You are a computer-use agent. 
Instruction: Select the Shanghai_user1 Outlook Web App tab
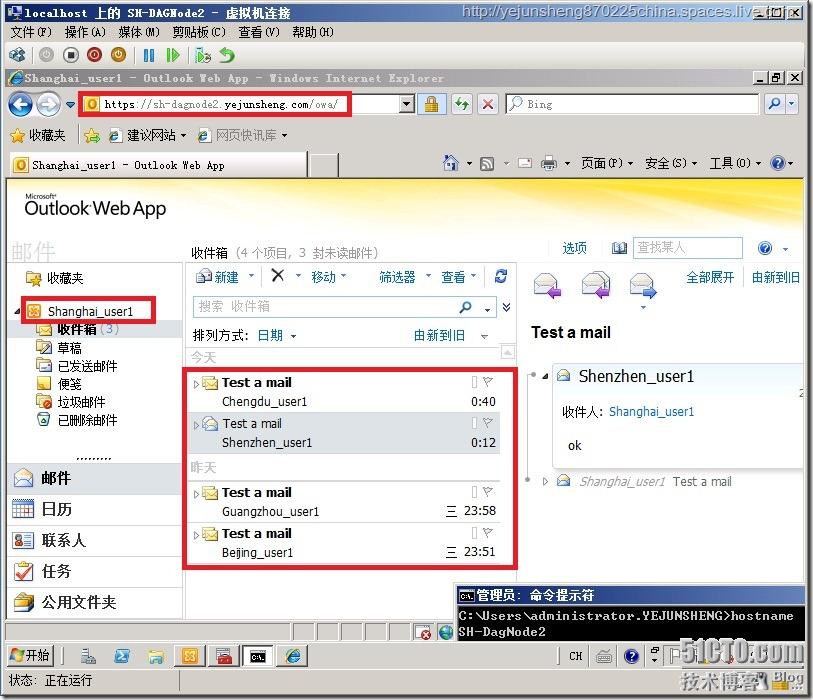click(x=158, y=165)
